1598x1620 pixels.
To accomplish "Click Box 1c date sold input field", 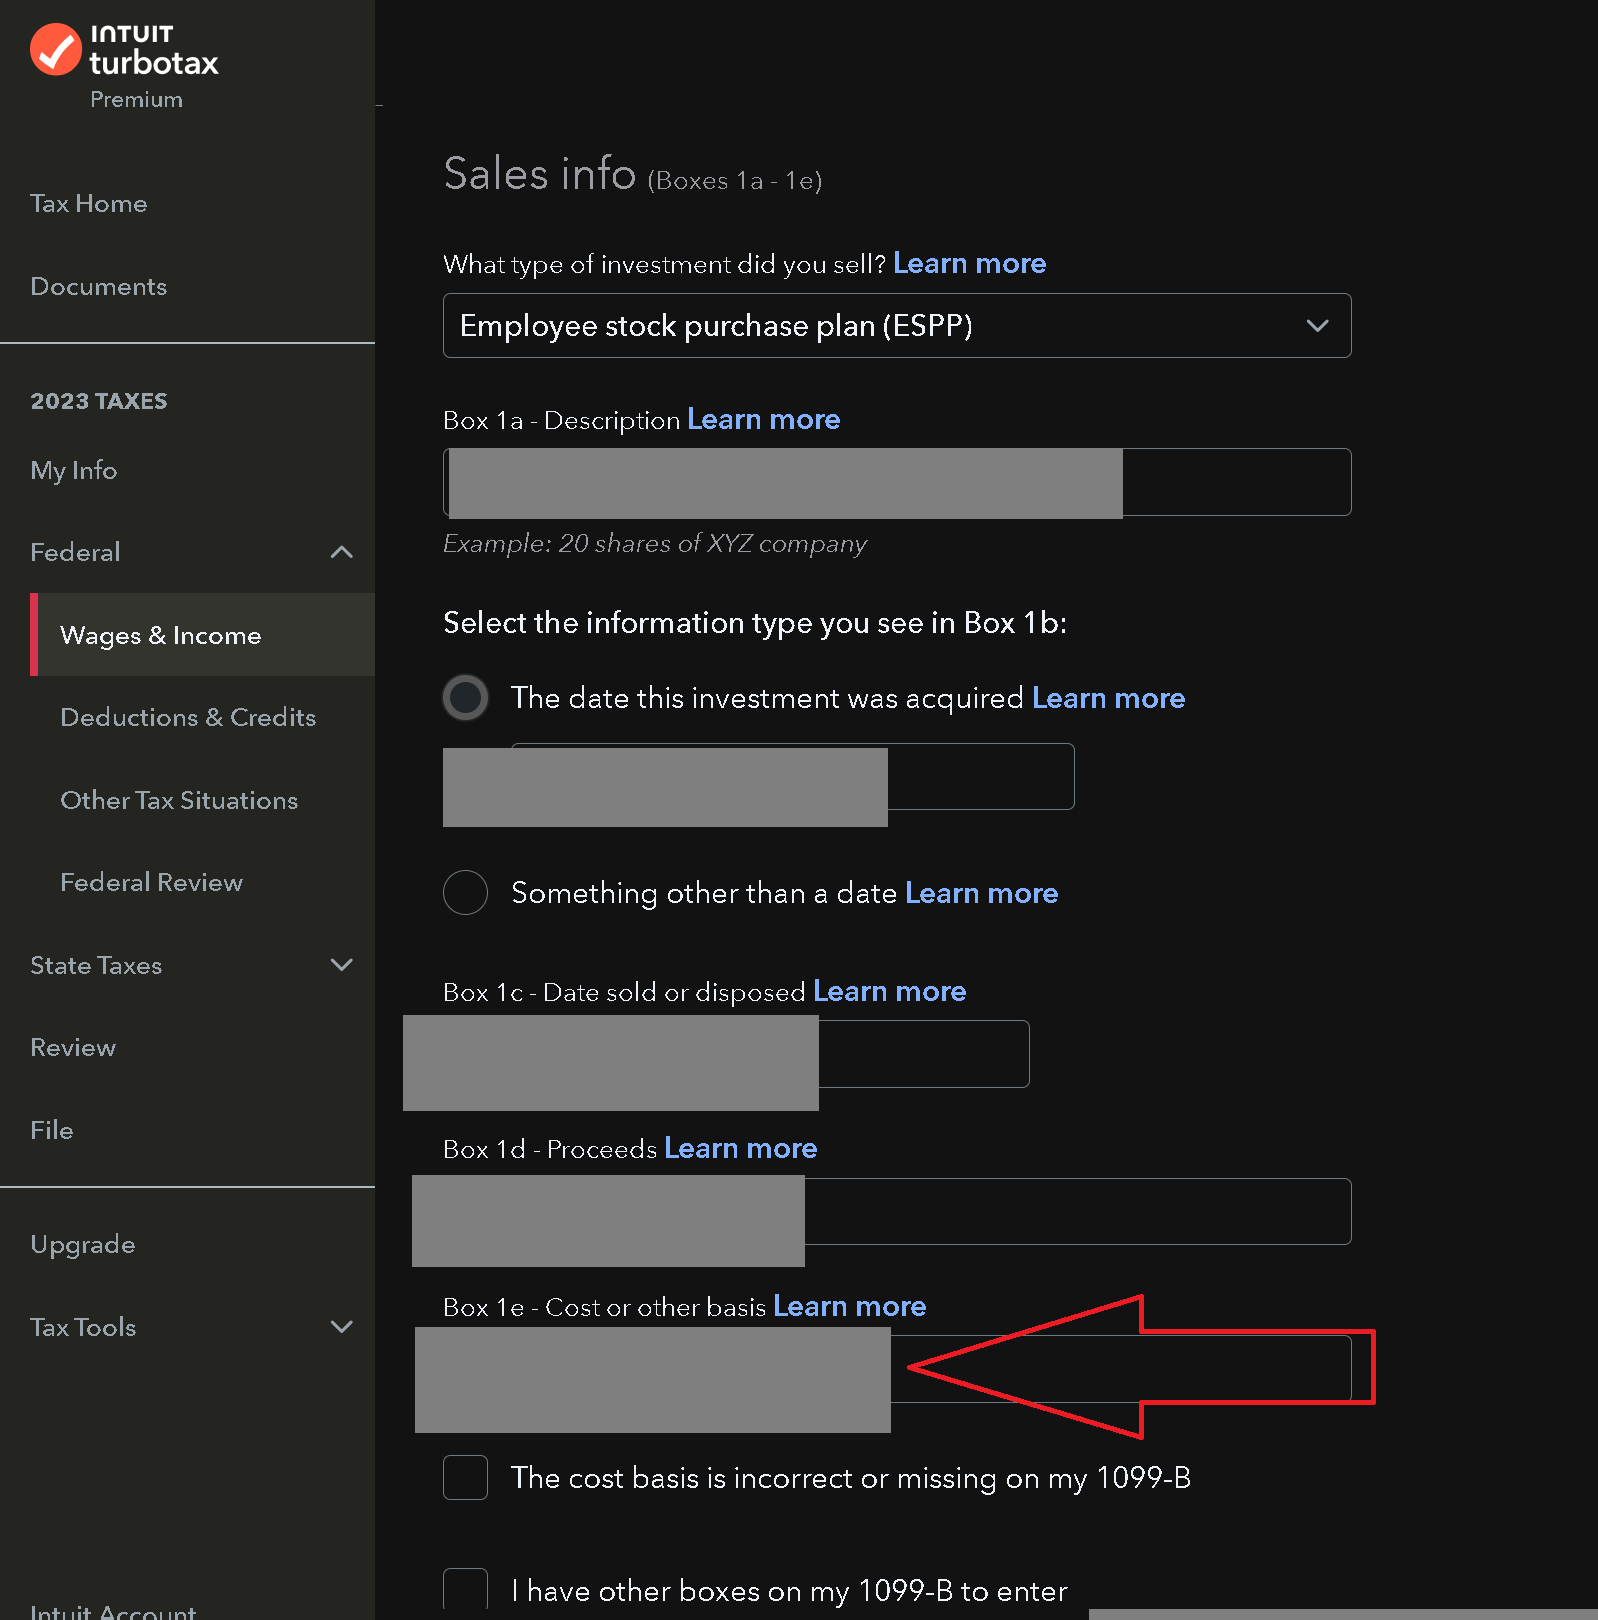I will (x=736, y=1054).
